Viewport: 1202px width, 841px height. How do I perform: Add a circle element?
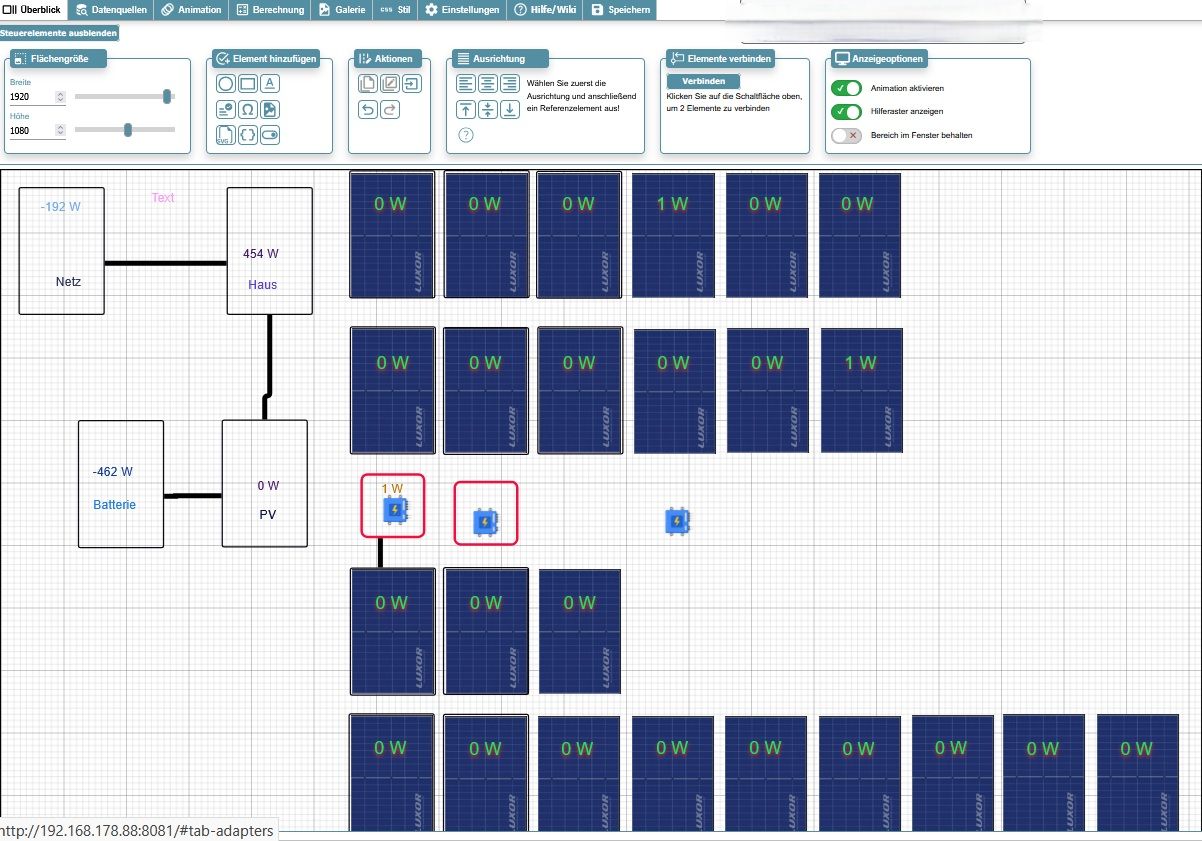[226, 84]
